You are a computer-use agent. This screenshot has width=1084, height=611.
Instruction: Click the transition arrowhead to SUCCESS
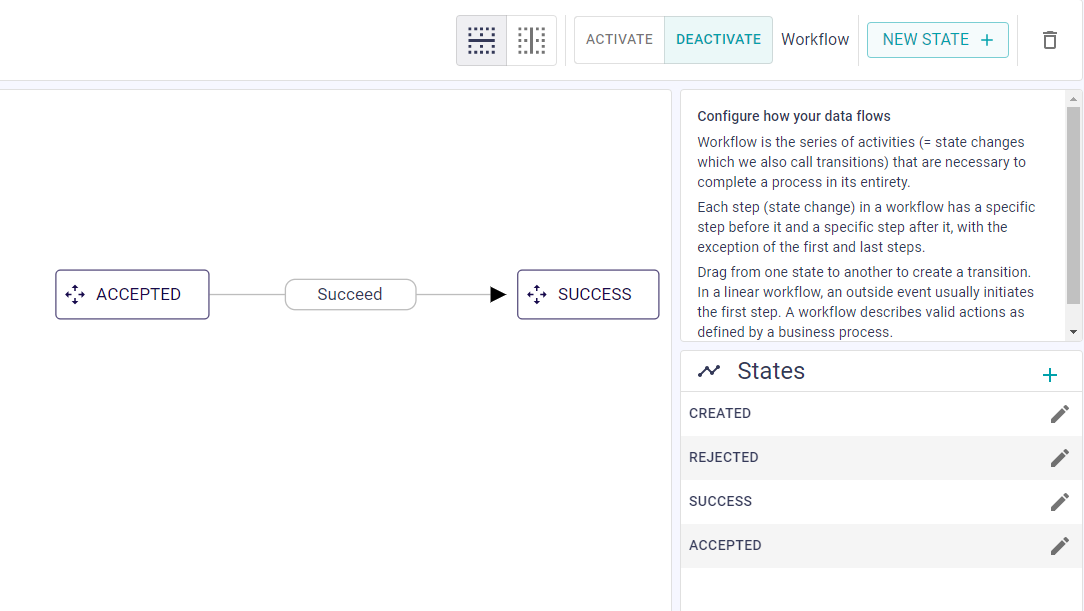click(x=498, y=294)
